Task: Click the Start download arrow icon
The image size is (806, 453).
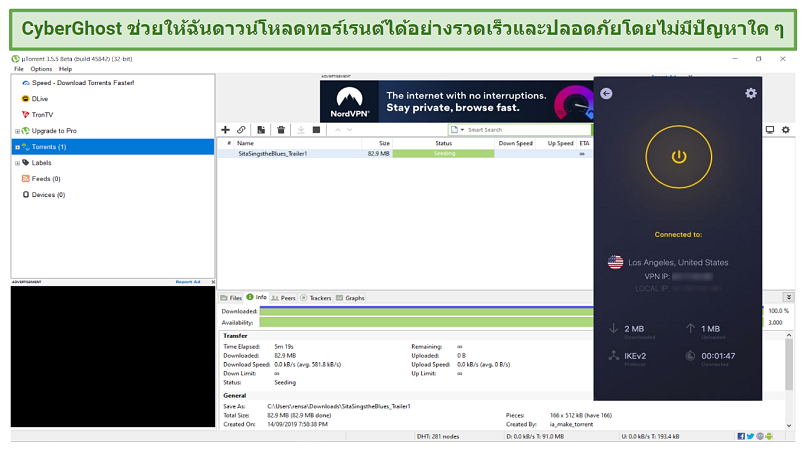Action: coord(301,130)
